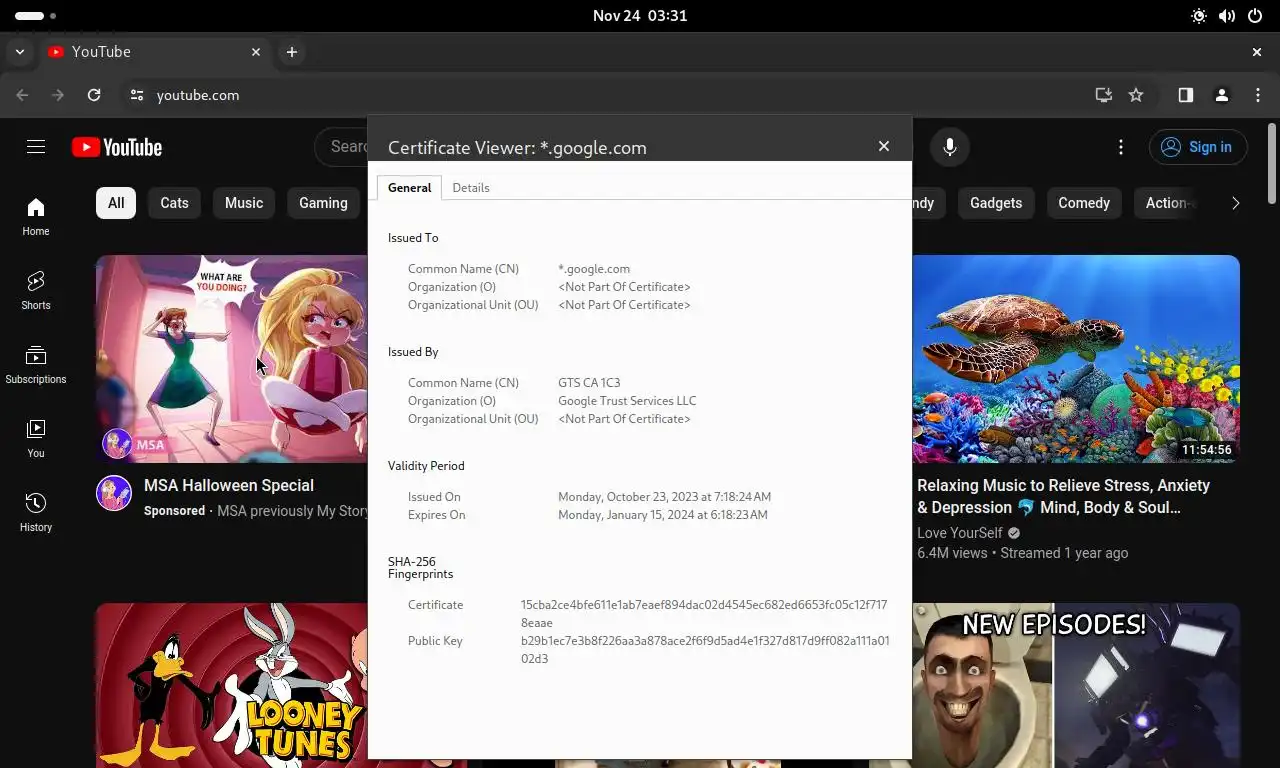Image resolution: width=1280 pixels, height=768 pixels.
Task: Switch to the Details tab in the Certificate Viewer
Action: [471, 188]
